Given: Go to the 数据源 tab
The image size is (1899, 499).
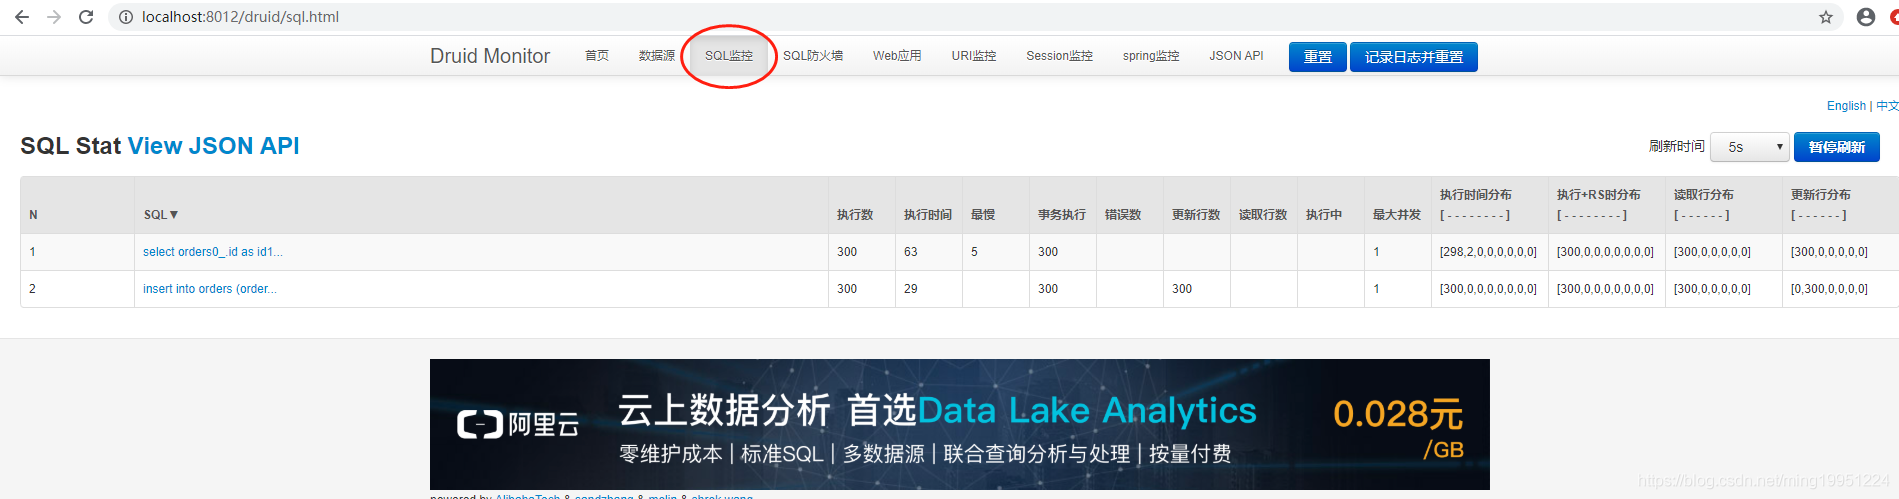Looking at the screenshot, I should point(656,56).
